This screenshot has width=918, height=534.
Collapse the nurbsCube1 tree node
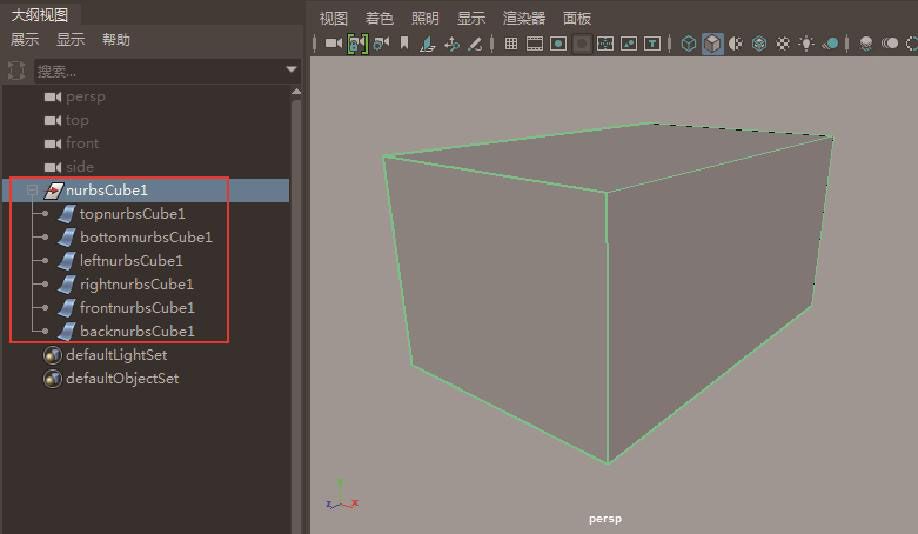[x=32, y=190]
